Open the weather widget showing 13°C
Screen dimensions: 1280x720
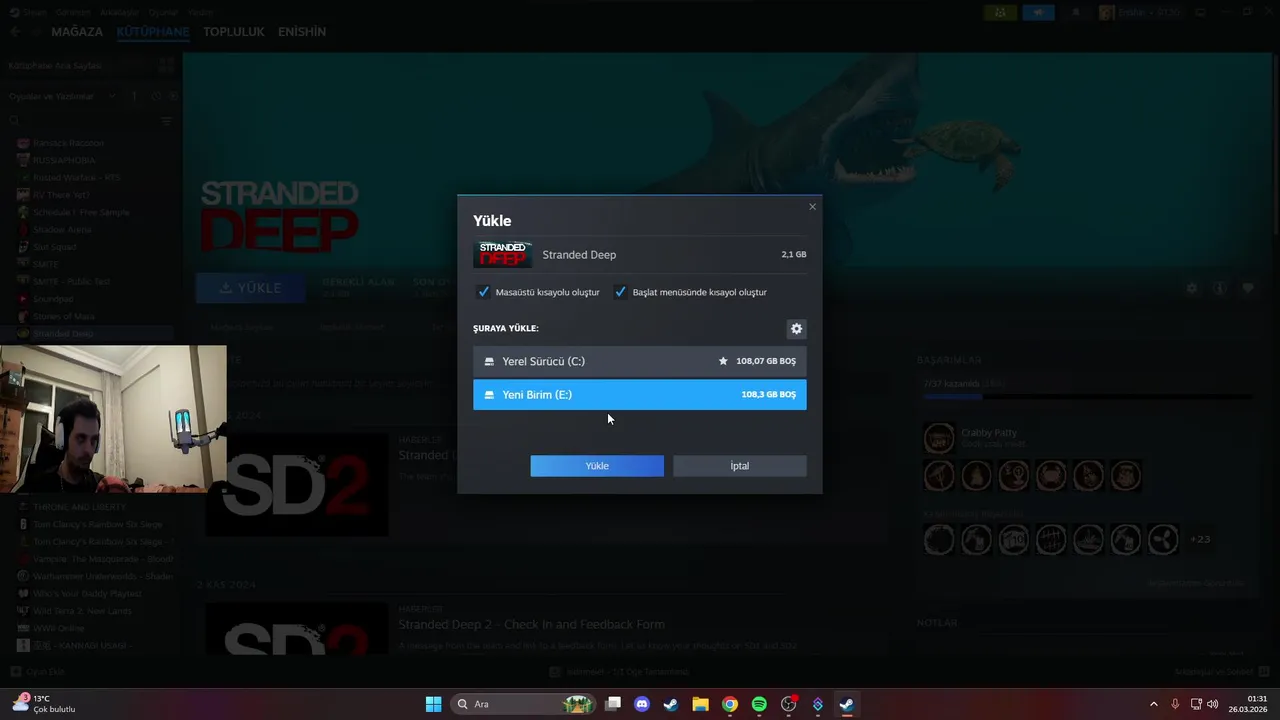(x=45, y=704)
